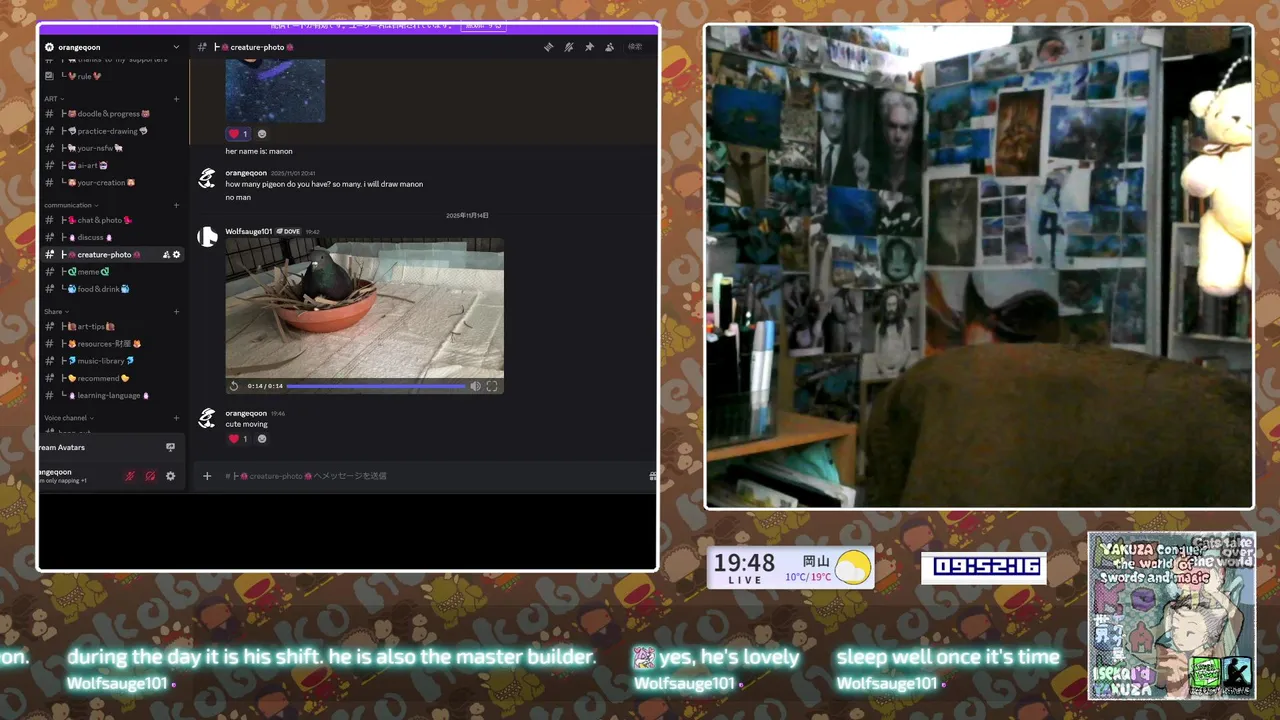This screenshot has height=720, width=1280.
Task: Click the Isekai'd Yakuza cover image
Action: tap(1171, 616)
